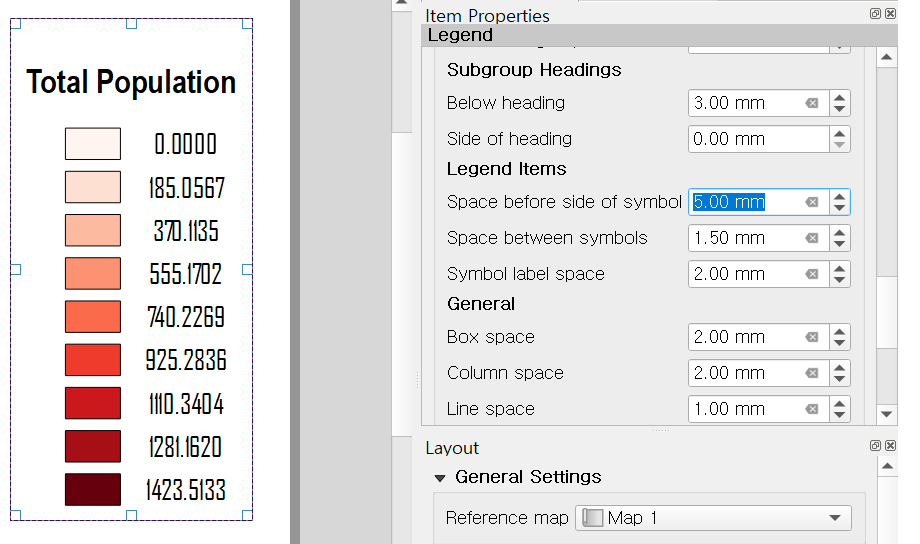Screen dimensions: 920x544
Task: Select the legend swatch for 925.2836
Action: [x=93, y=360]
